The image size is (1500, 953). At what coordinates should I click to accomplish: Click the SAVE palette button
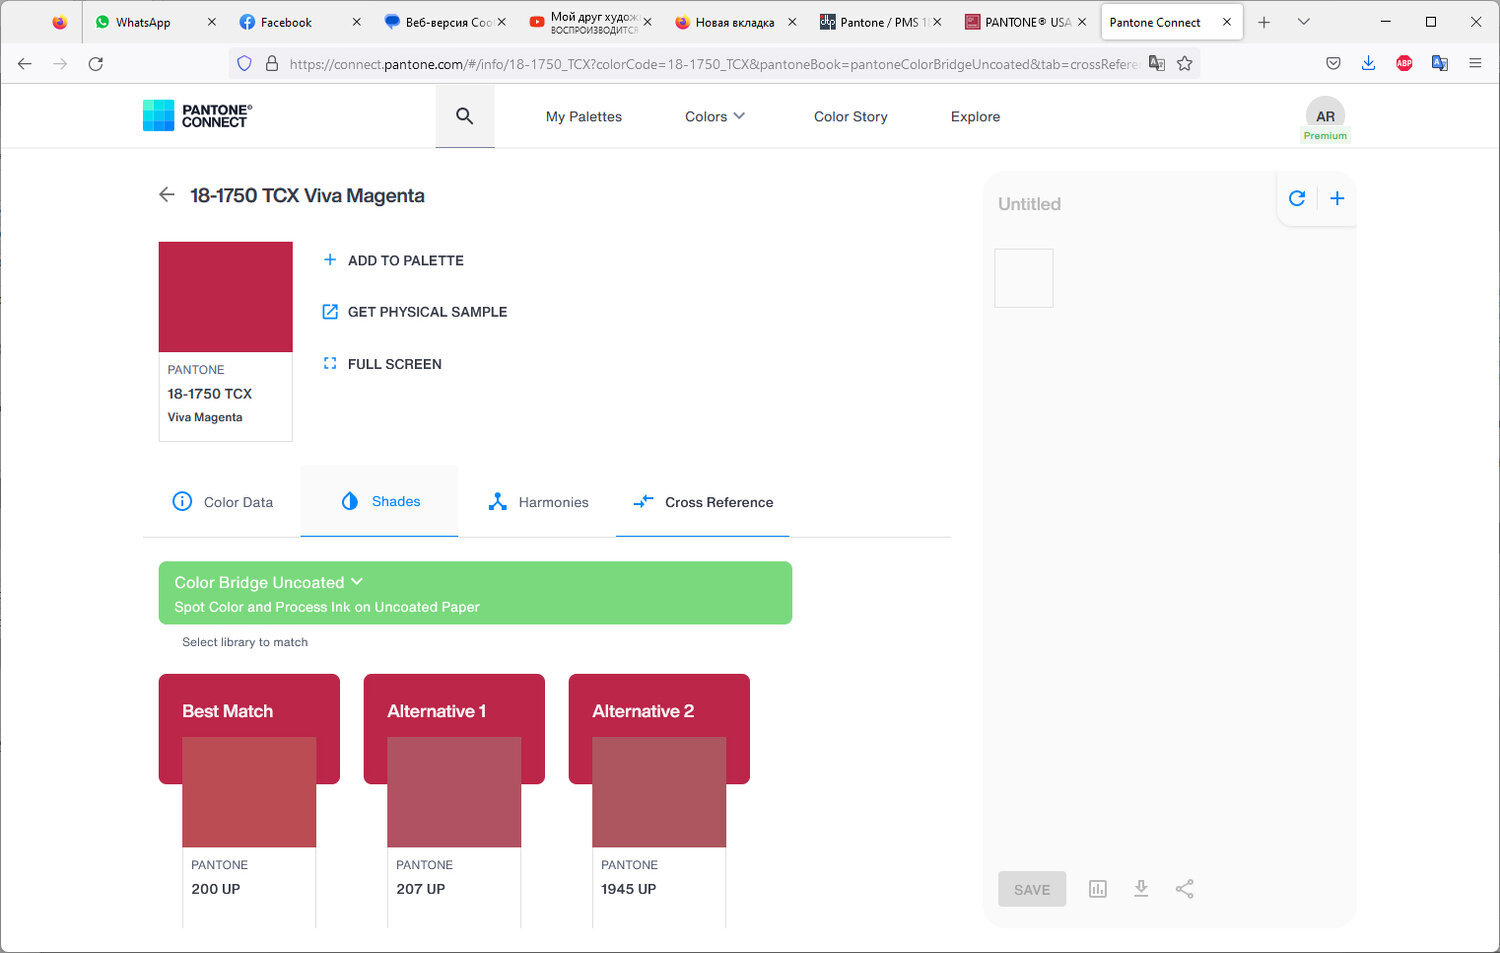pos(1032,889)
